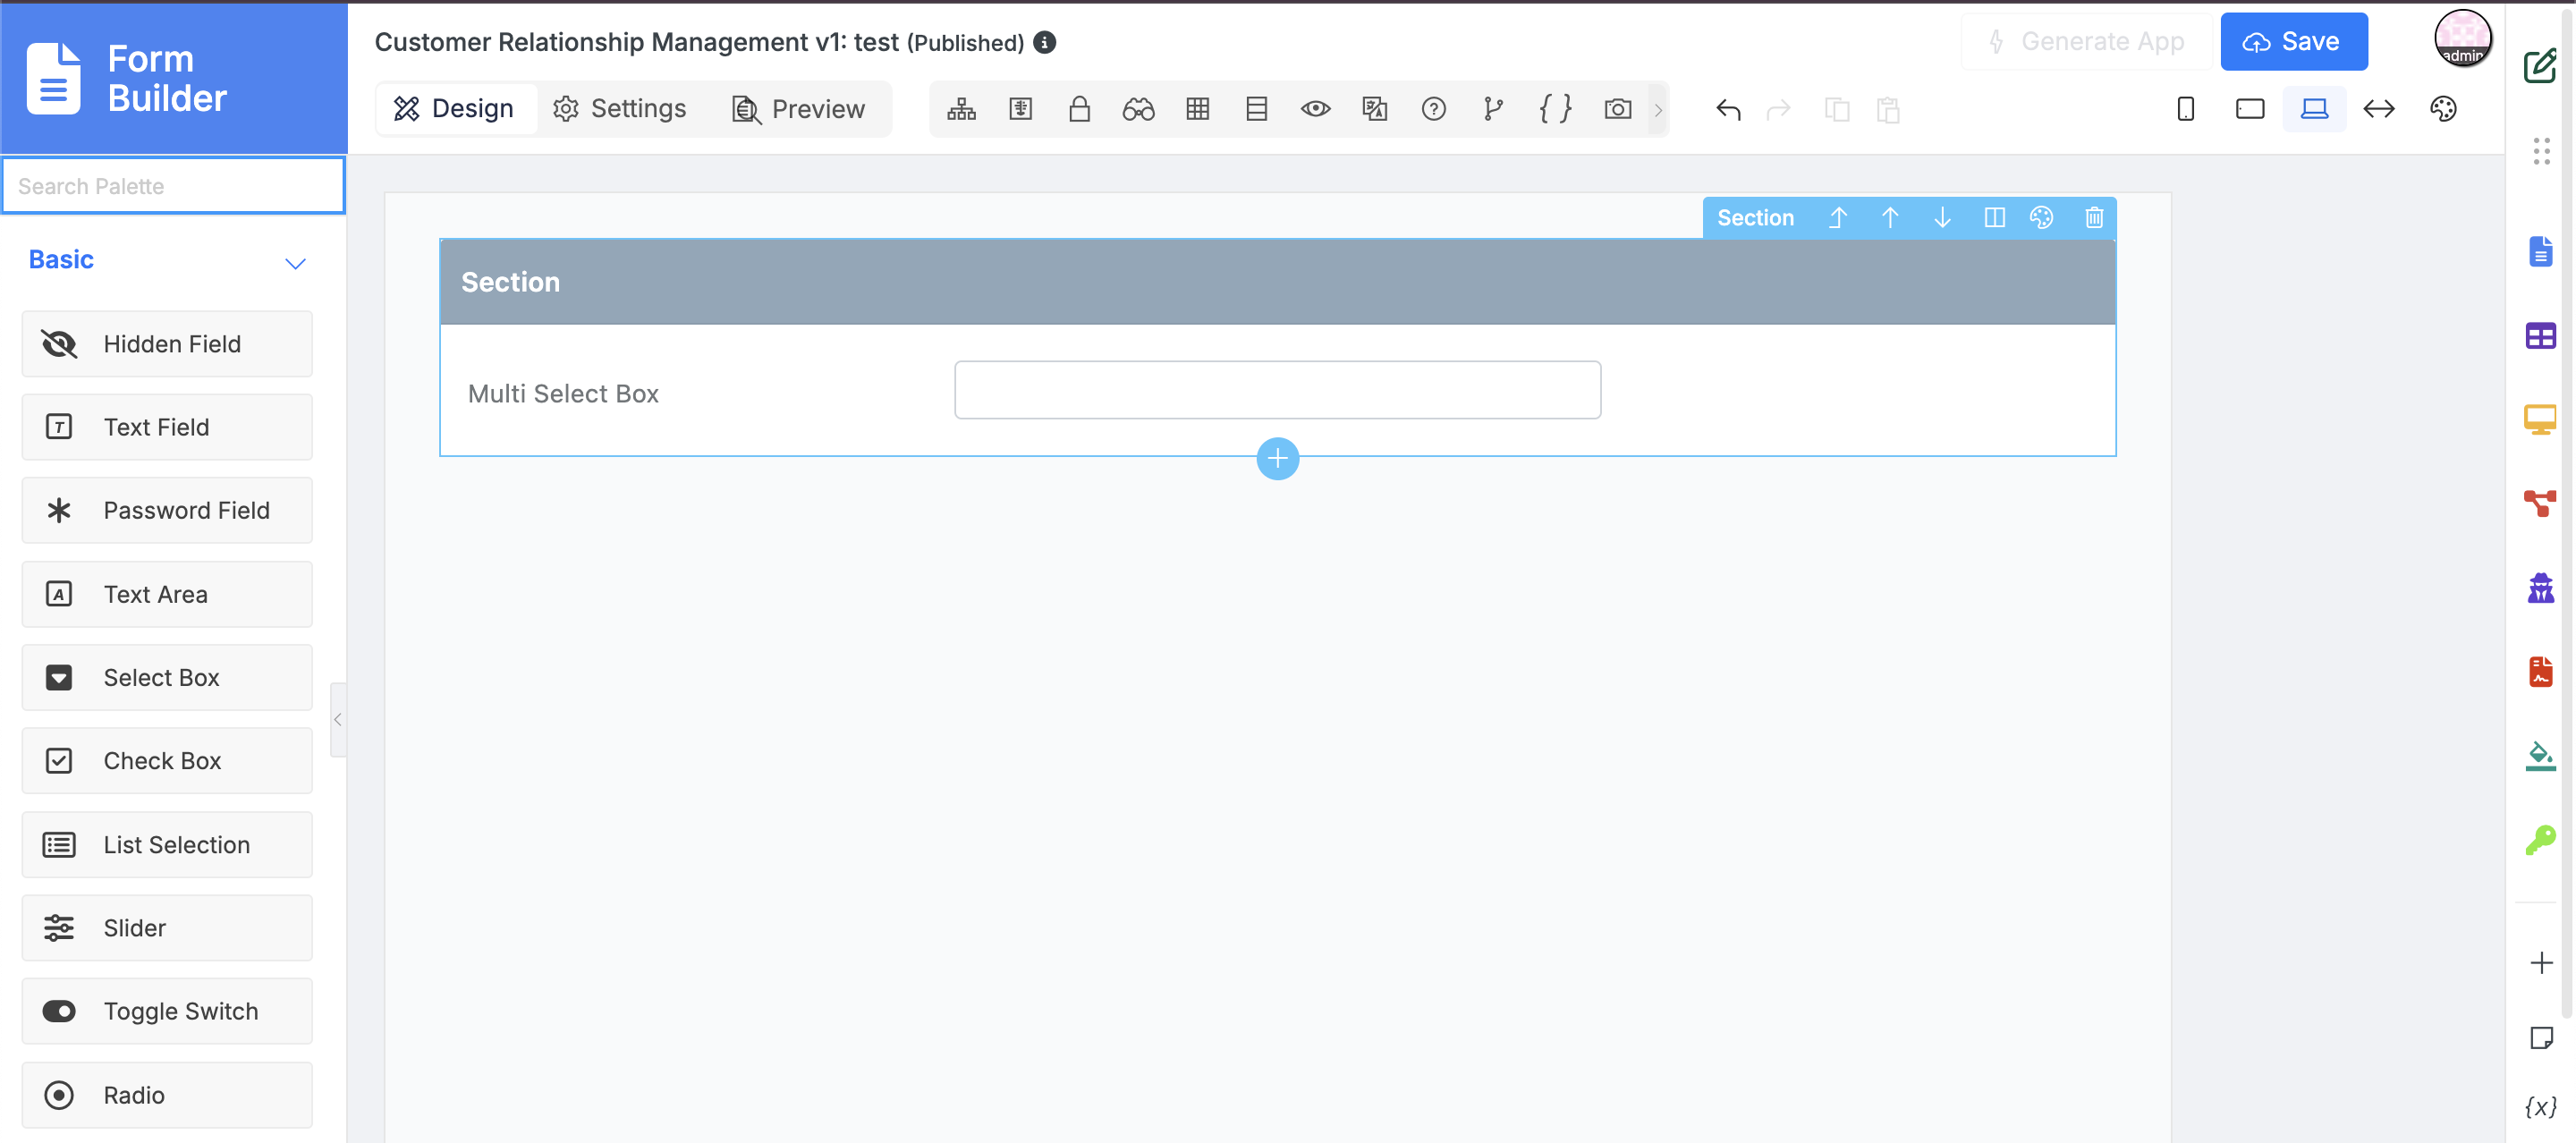This screenshot has width=2576, height=1143.
Task: Delete the Section using trash icon
Action: 2094,217
